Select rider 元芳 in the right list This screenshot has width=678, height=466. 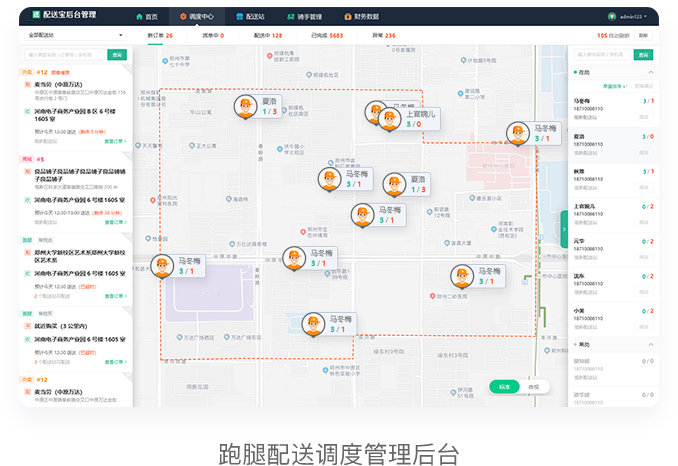pos(612,245)
